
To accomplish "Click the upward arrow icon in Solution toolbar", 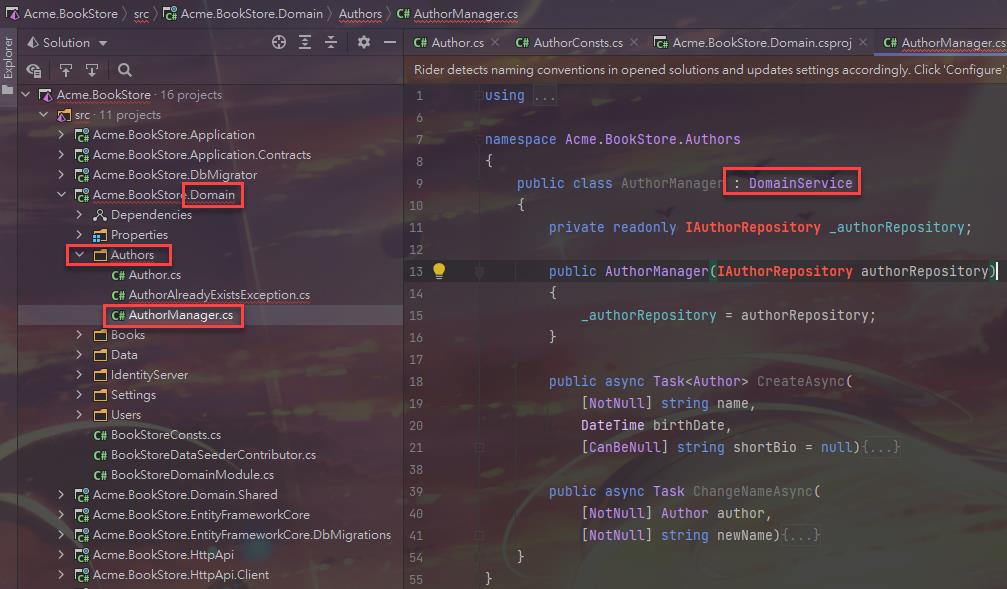I will coord(66,70).
